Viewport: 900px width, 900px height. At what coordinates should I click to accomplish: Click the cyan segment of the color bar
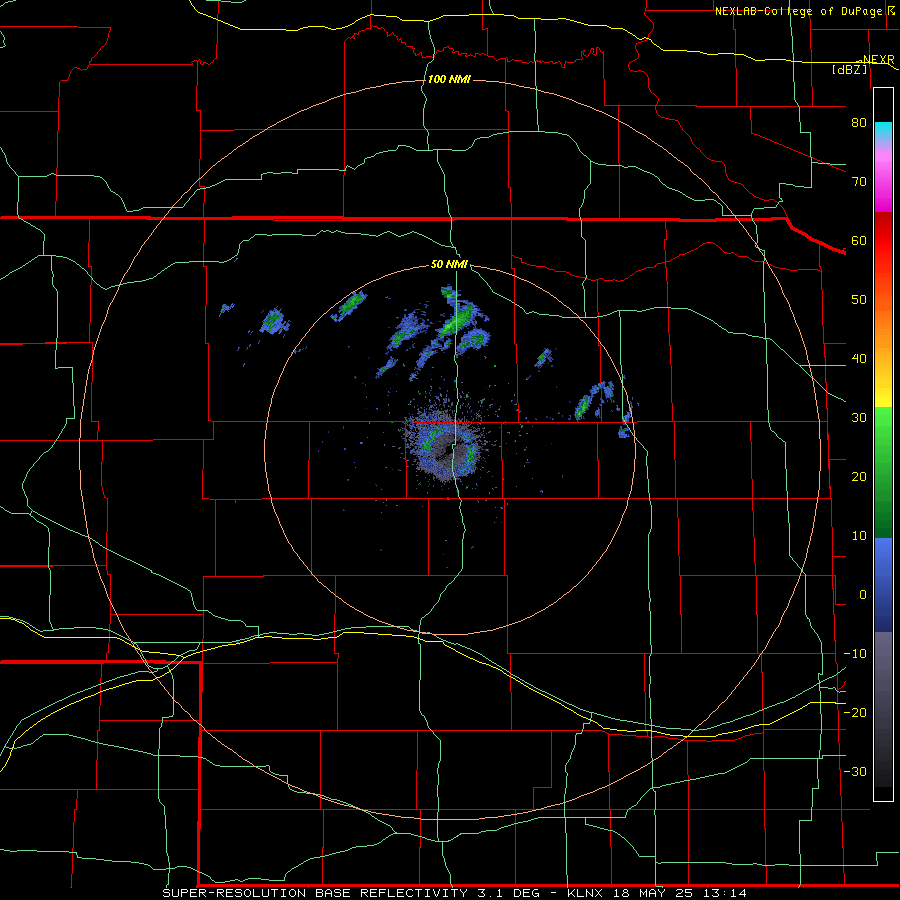tap(883, 133)
